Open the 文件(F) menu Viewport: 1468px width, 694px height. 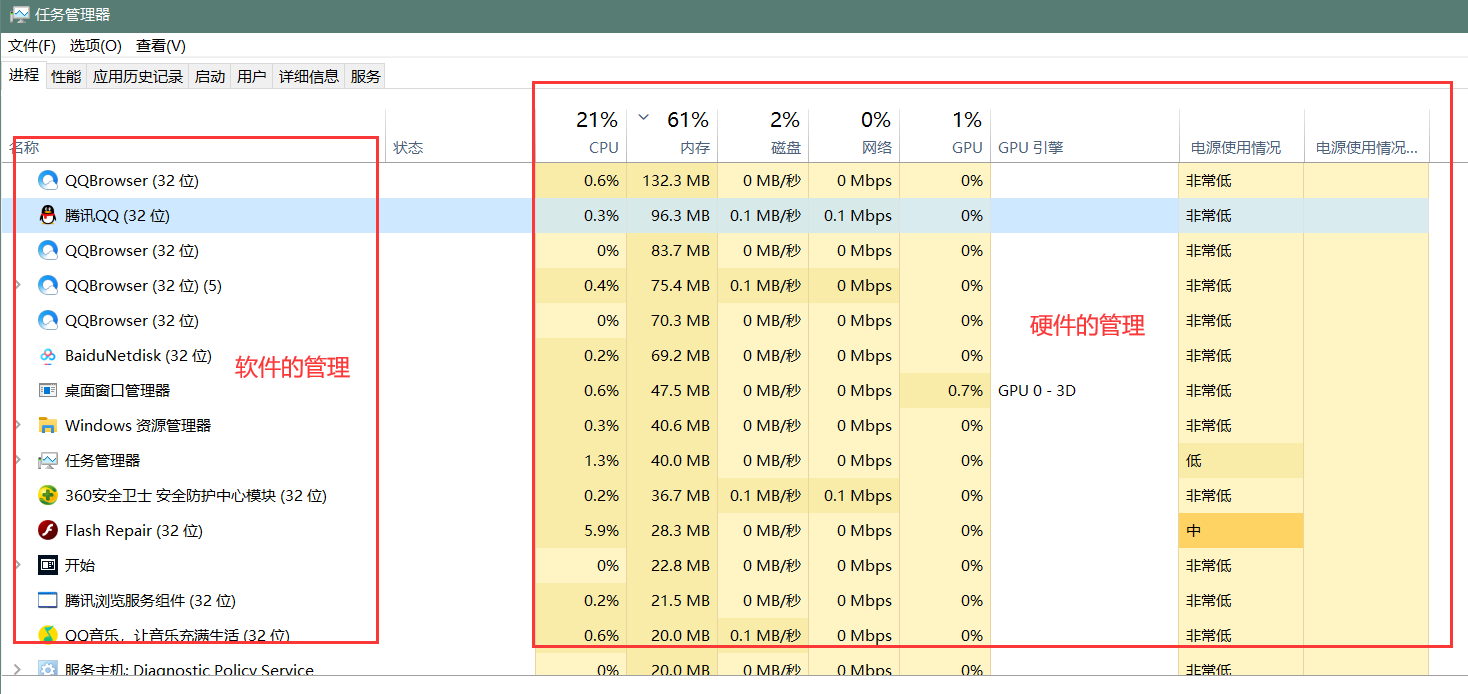coord(32,46)
